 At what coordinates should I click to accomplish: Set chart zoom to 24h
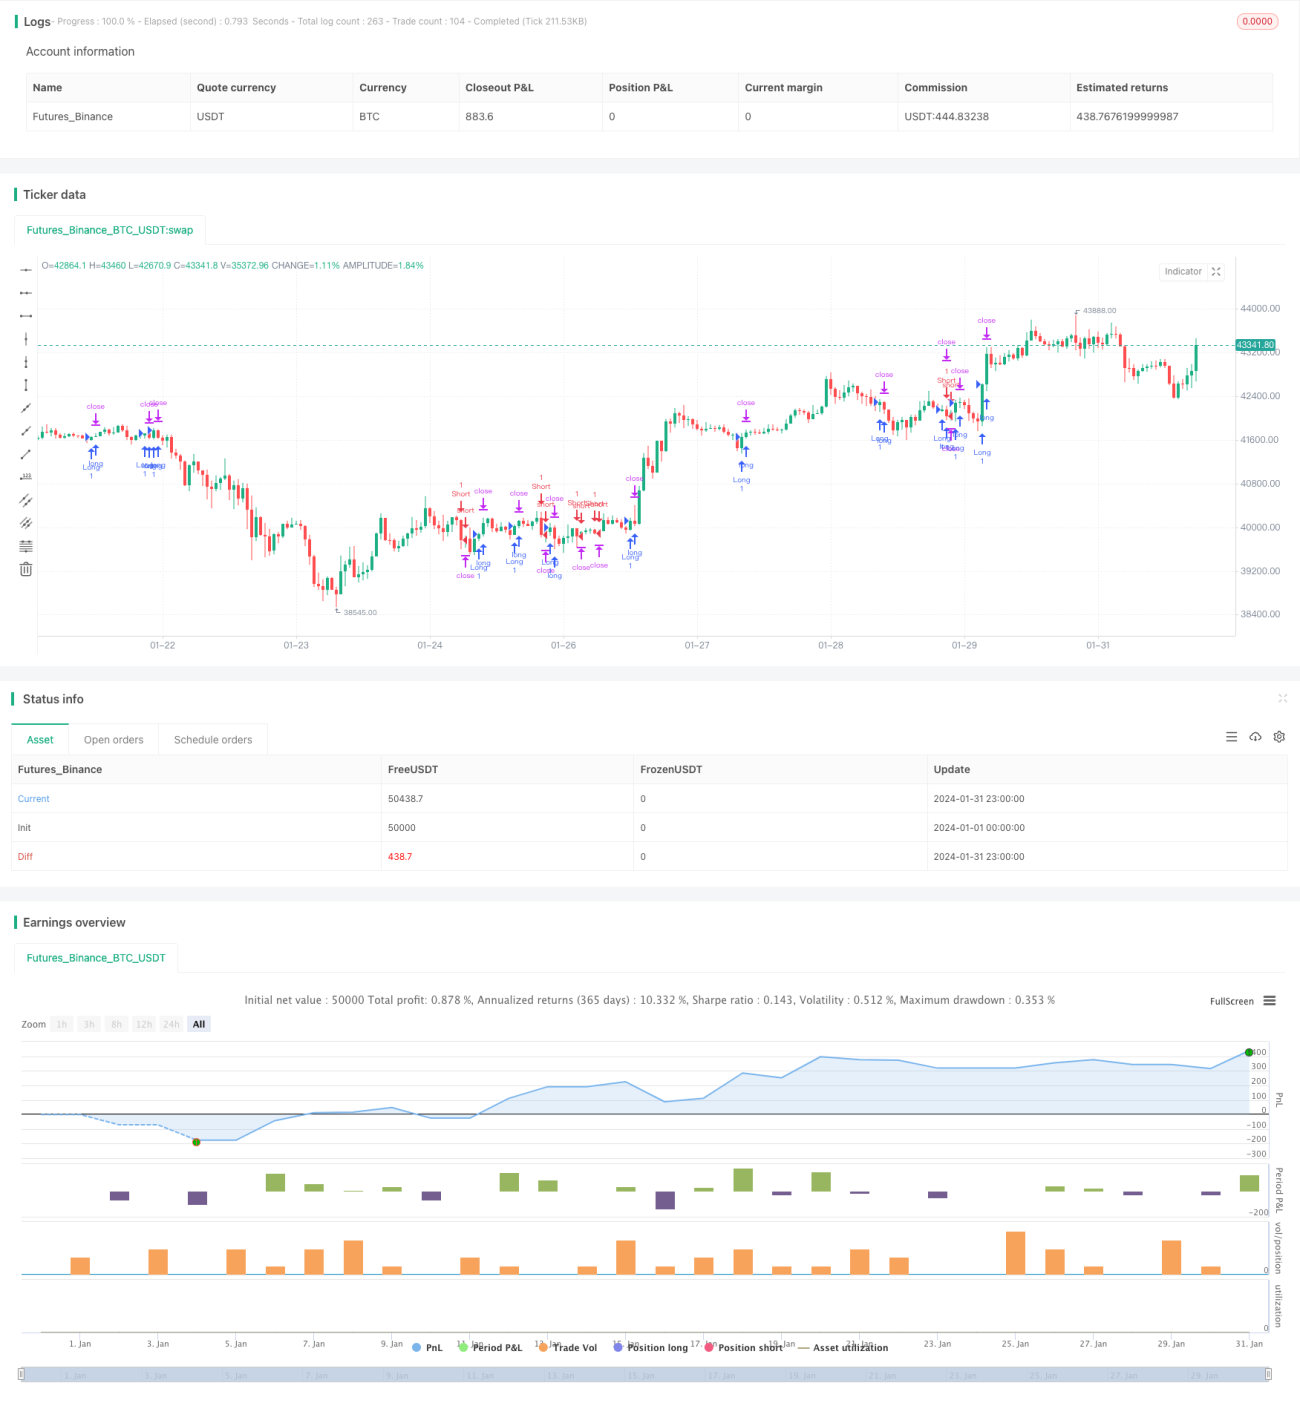[x=172, y=1024]
